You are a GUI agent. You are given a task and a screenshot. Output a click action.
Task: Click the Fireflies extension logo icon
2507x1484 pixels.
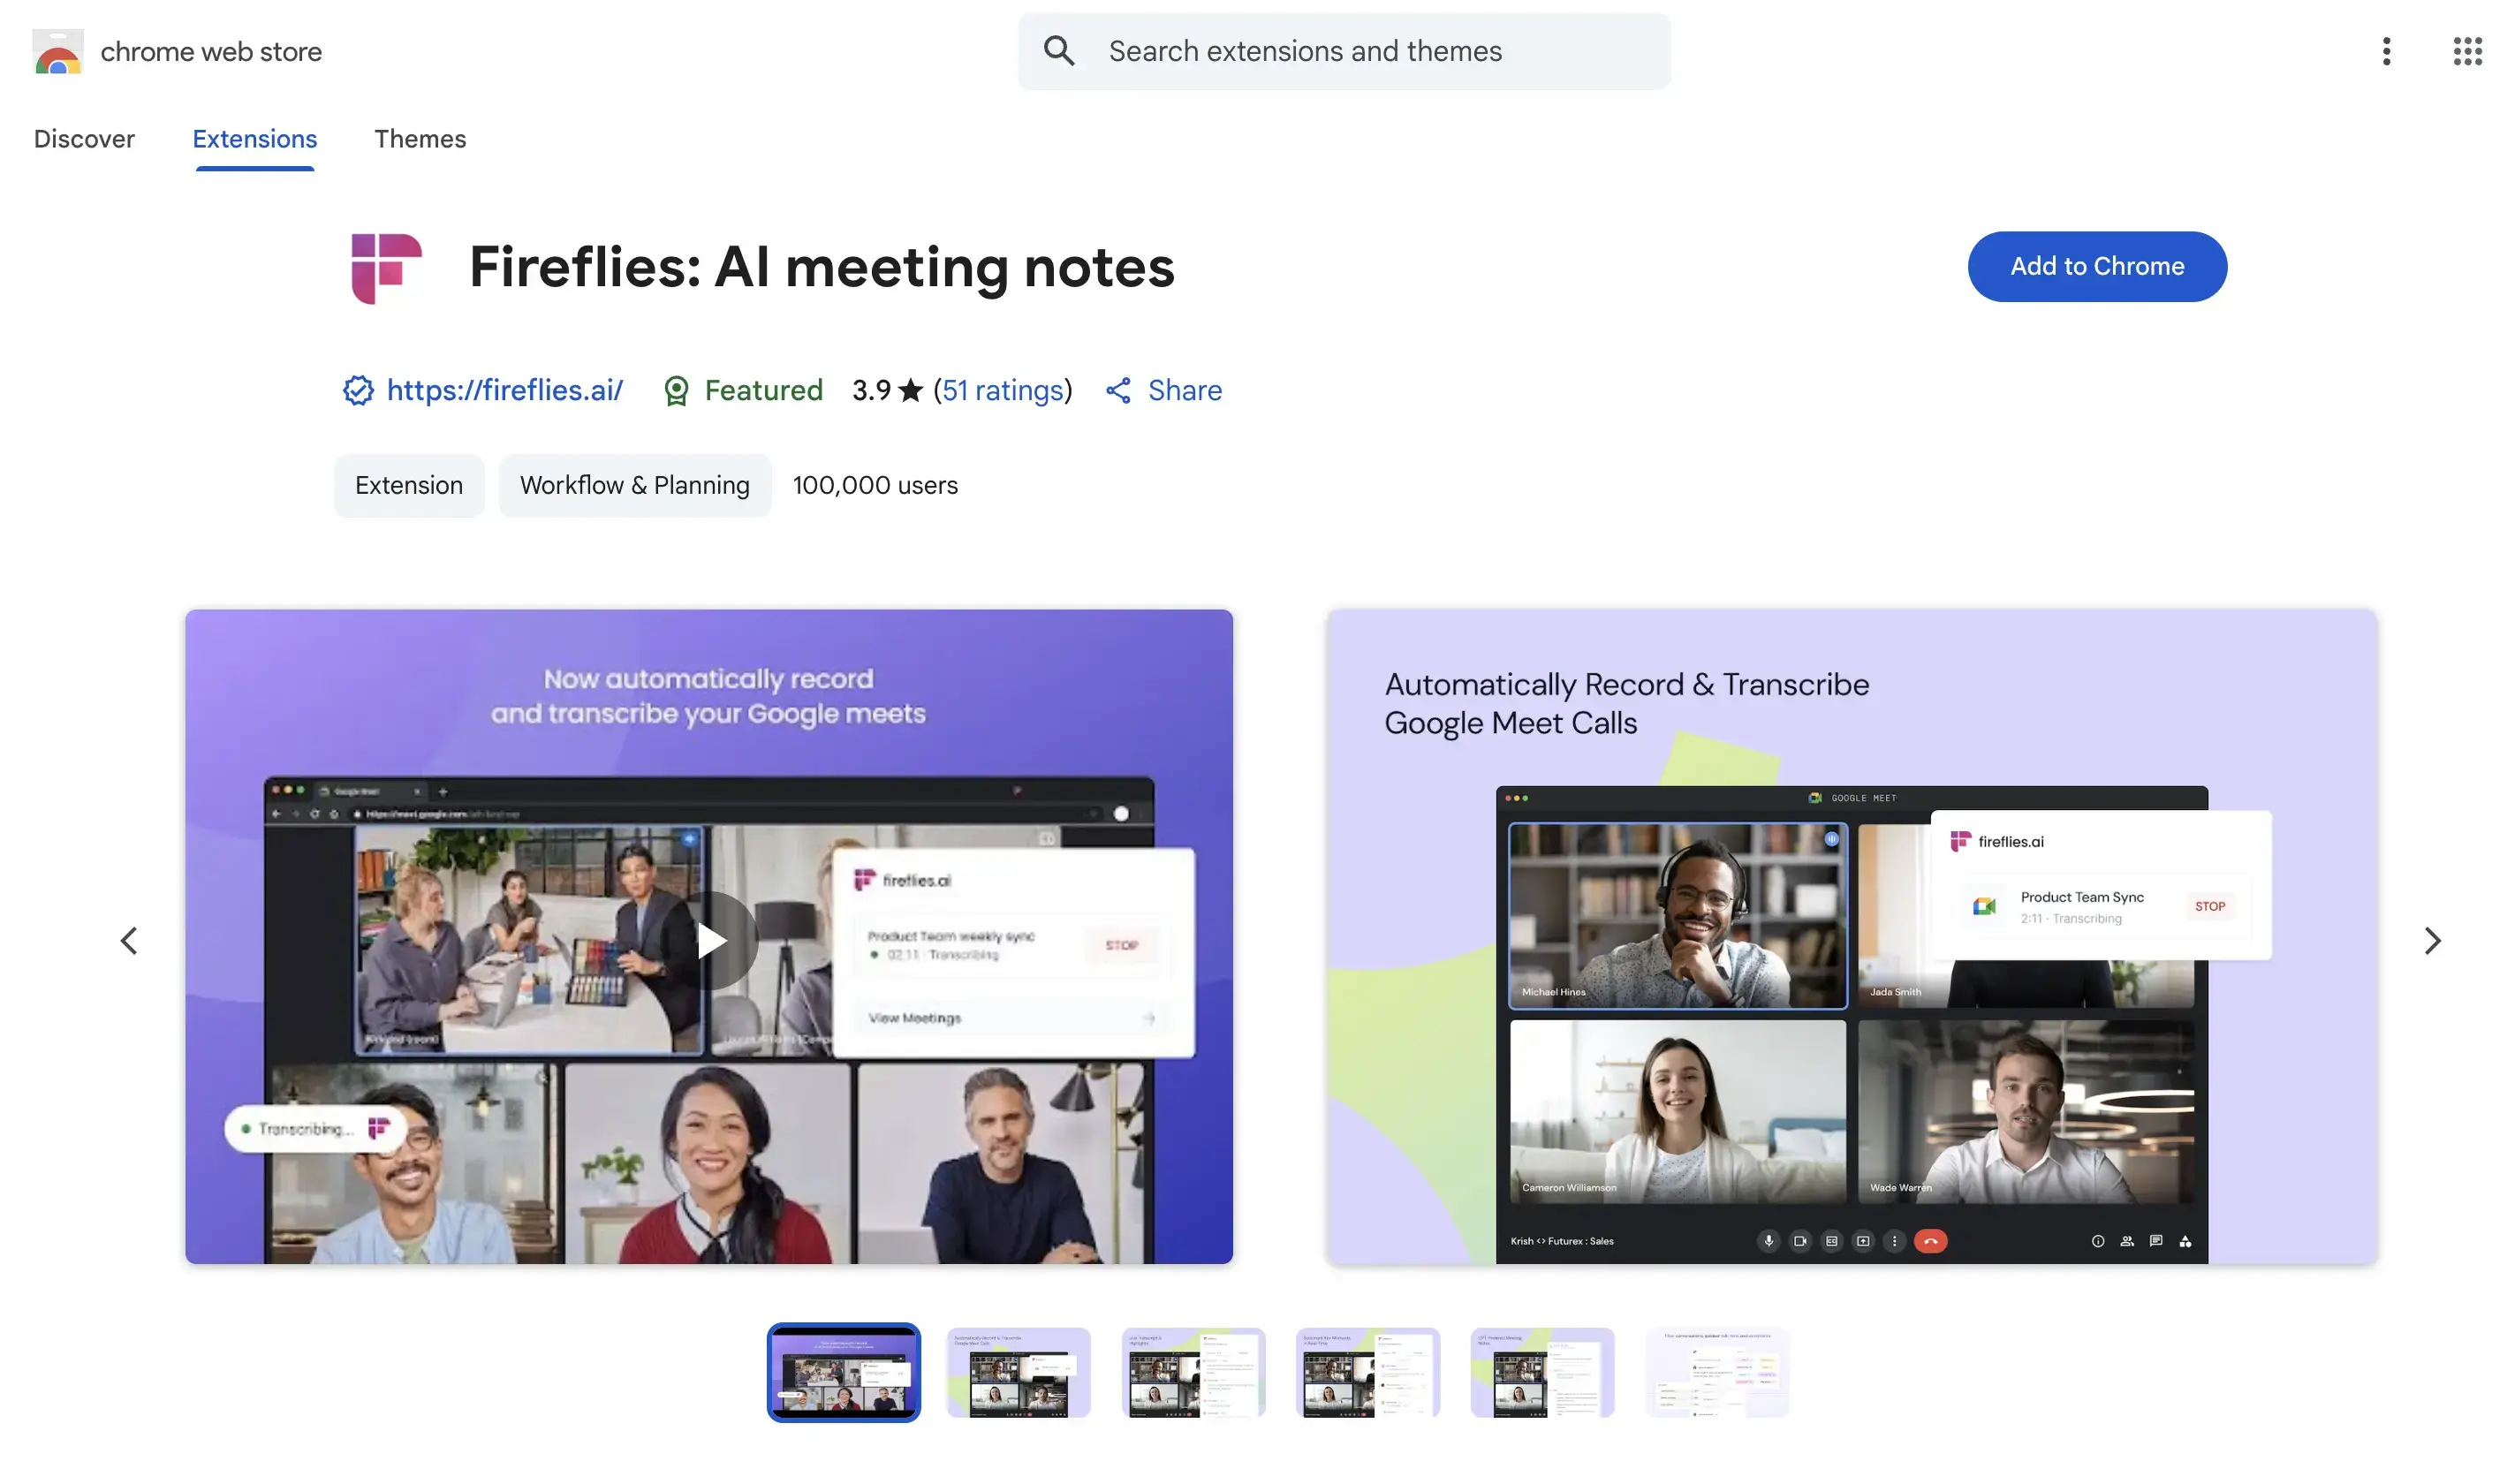click(x=388, y=268)
